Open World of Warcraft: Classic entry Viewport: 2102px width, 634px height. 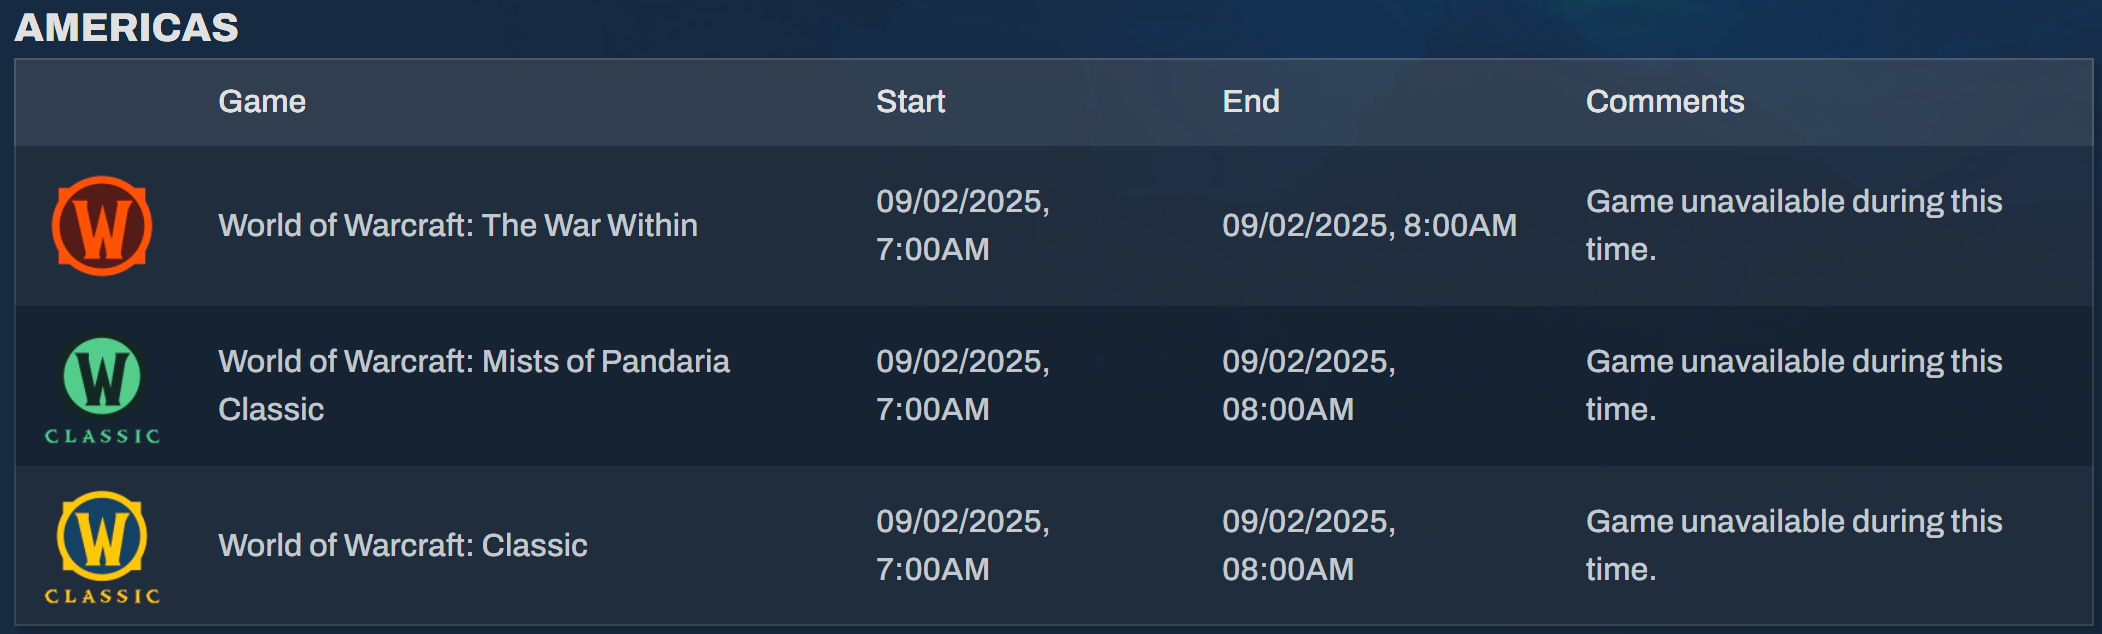[403, 545]
